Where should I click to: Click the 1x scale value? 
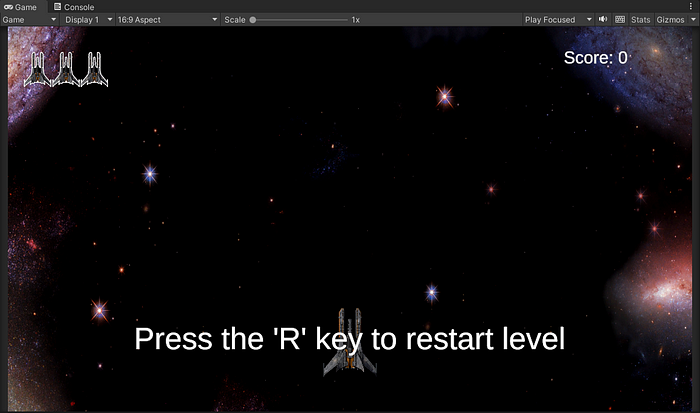(x=355, y=20)
